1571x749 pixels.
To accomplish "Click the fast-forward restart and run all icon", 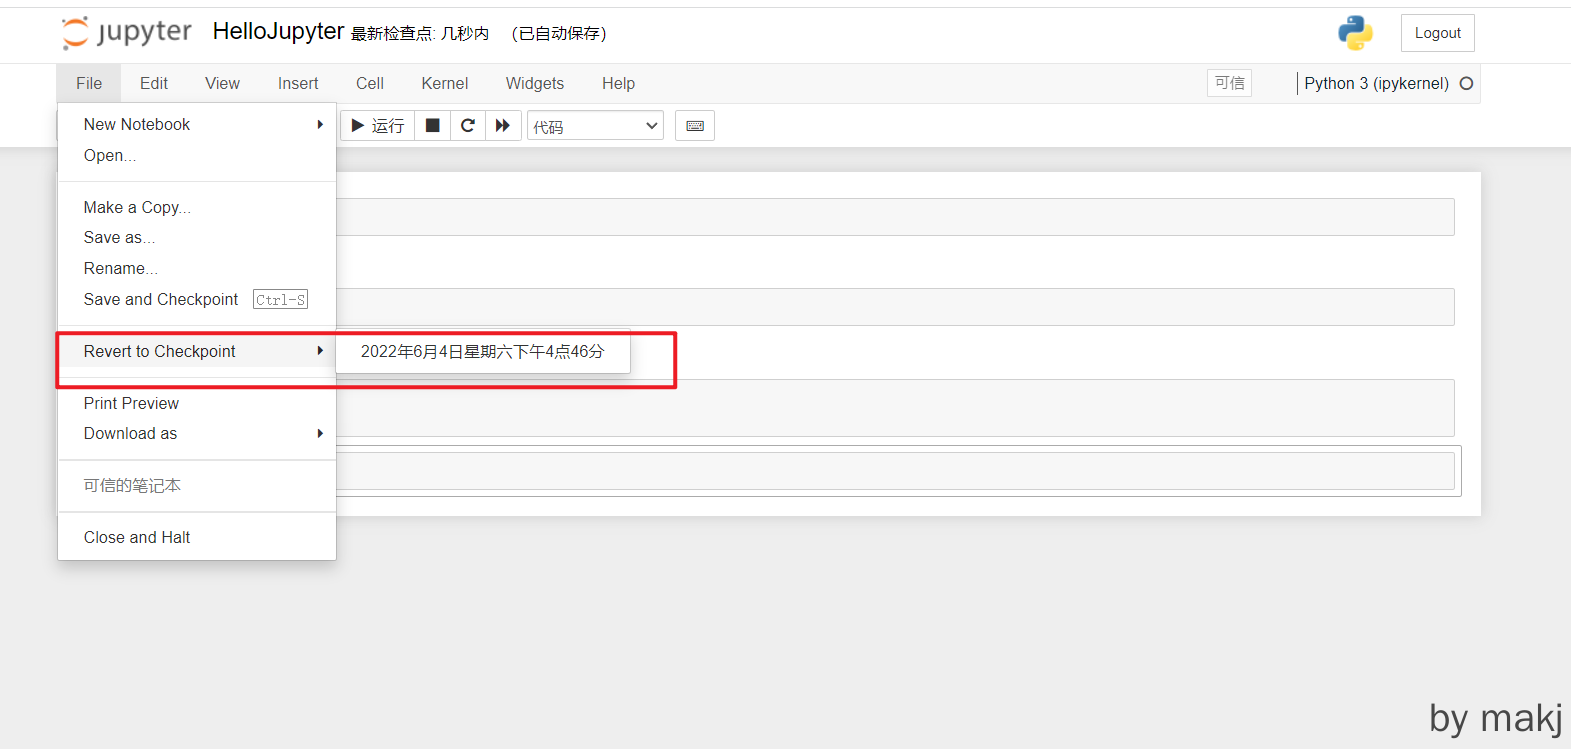I will [x=503, y=126].
